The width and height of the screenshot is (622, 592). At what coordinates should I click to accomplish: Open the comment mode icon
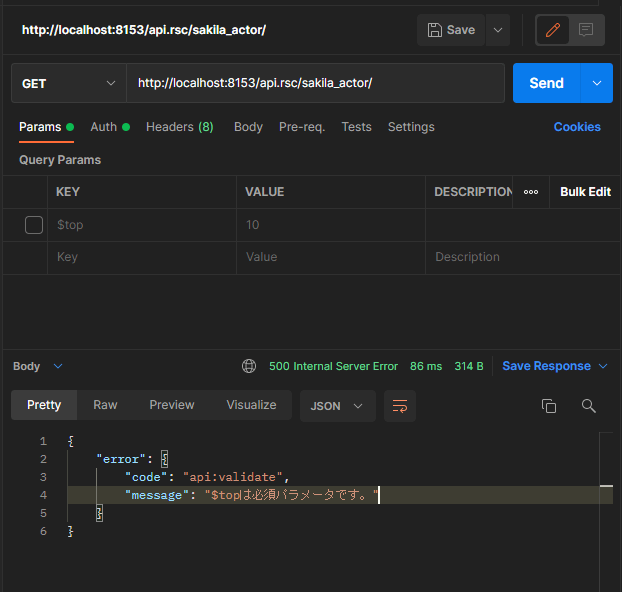[586, 30]
